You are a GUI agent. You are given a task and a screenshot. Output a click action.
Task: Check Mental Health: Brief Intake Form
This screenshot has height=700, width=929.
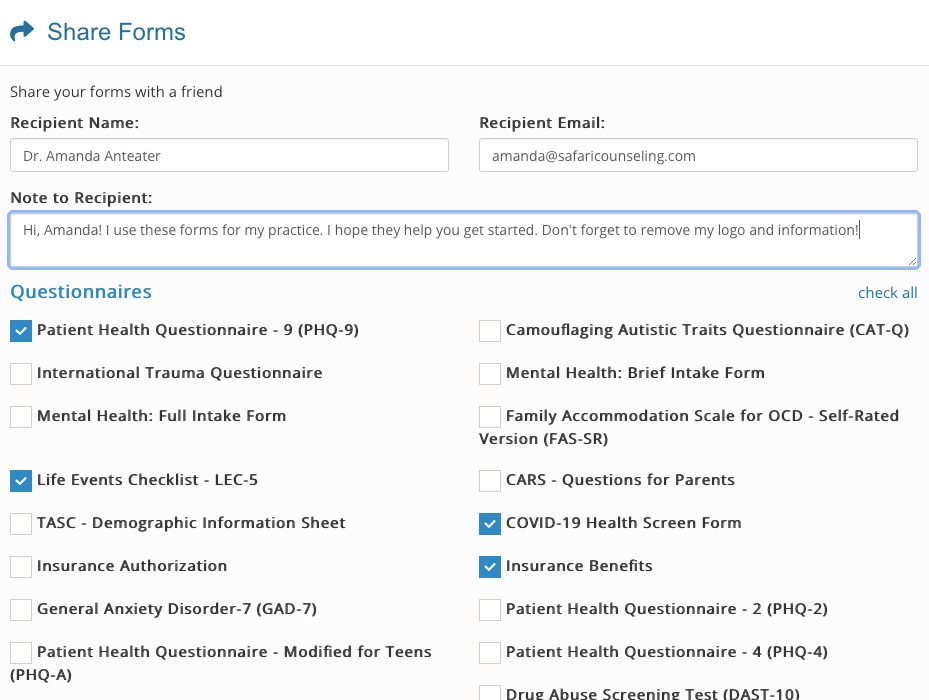coord(490,373)
